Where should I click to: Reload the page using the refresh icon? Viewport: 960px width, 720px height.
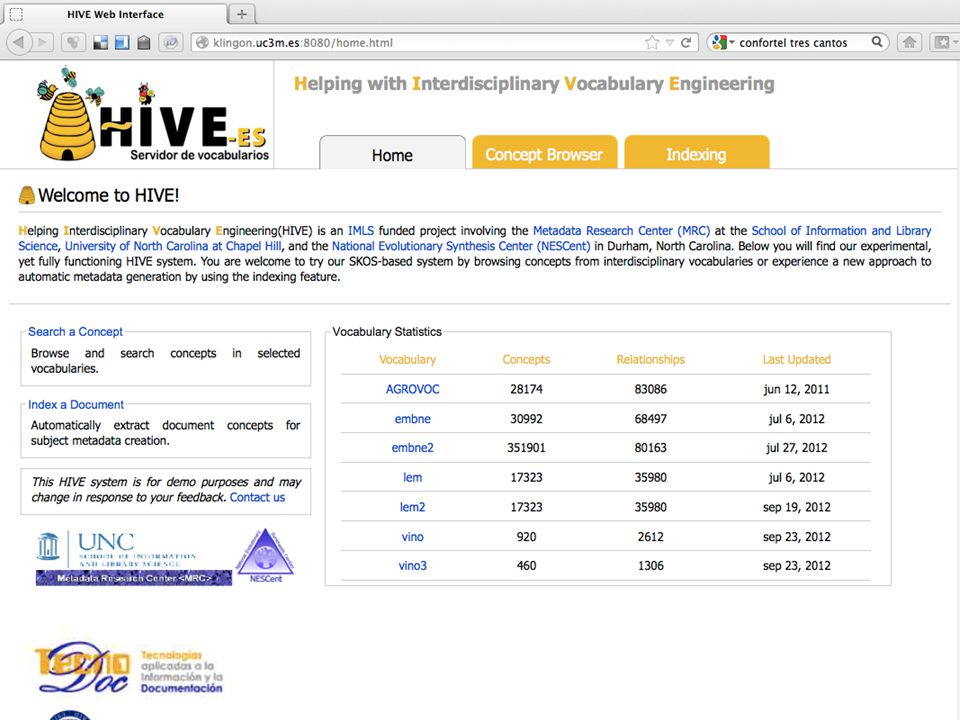(x=686, y=42)
